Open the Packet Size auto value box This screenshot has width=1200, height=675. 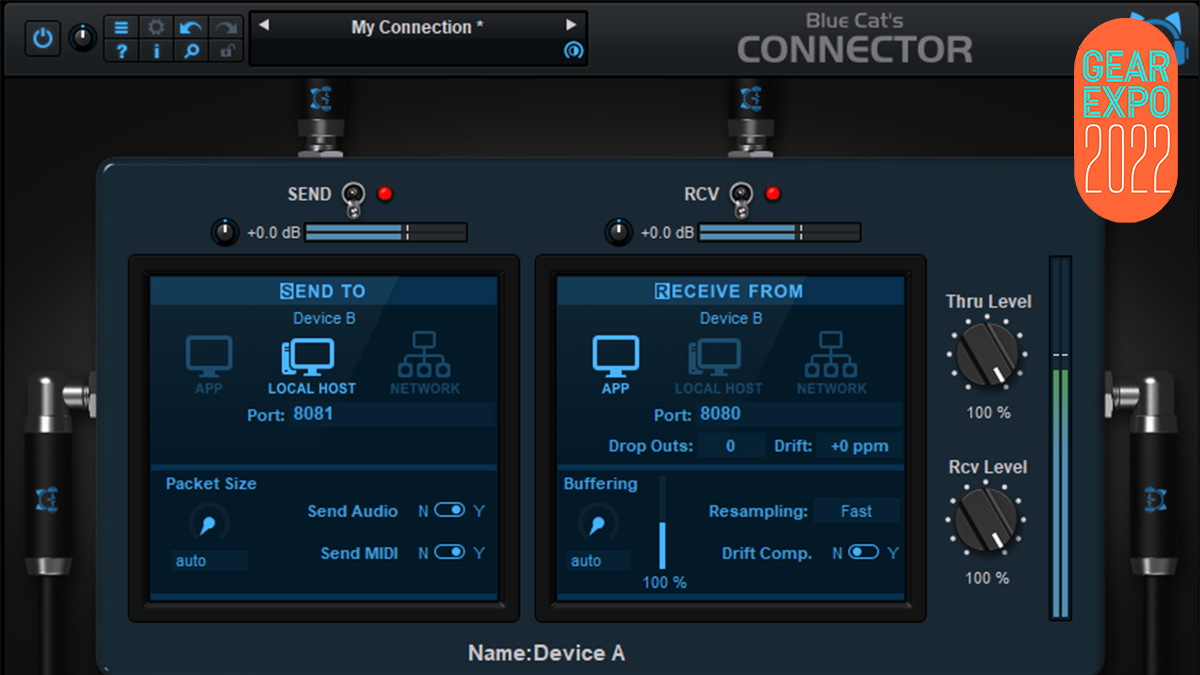tap(208, 561)
